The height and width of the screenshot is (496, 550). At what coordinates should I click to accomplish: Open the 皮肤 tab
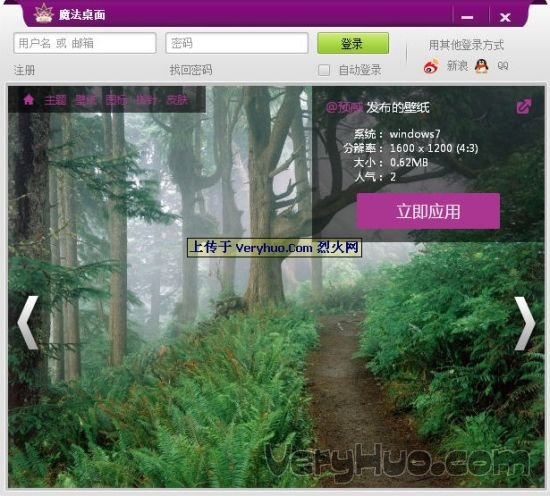[x=177, y=100]
